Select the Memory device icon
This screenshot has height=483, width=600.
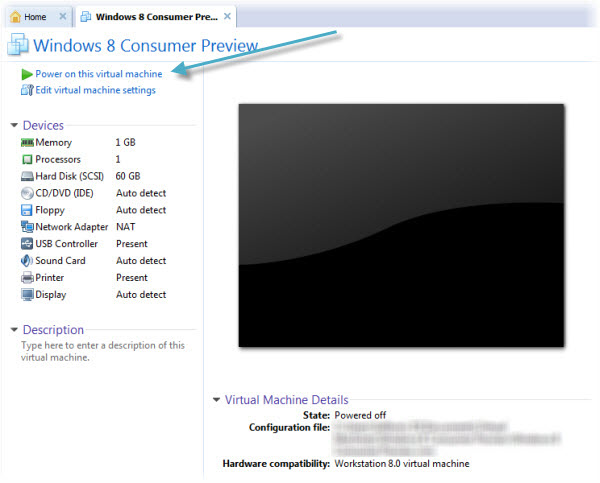(x=27, y=143)
